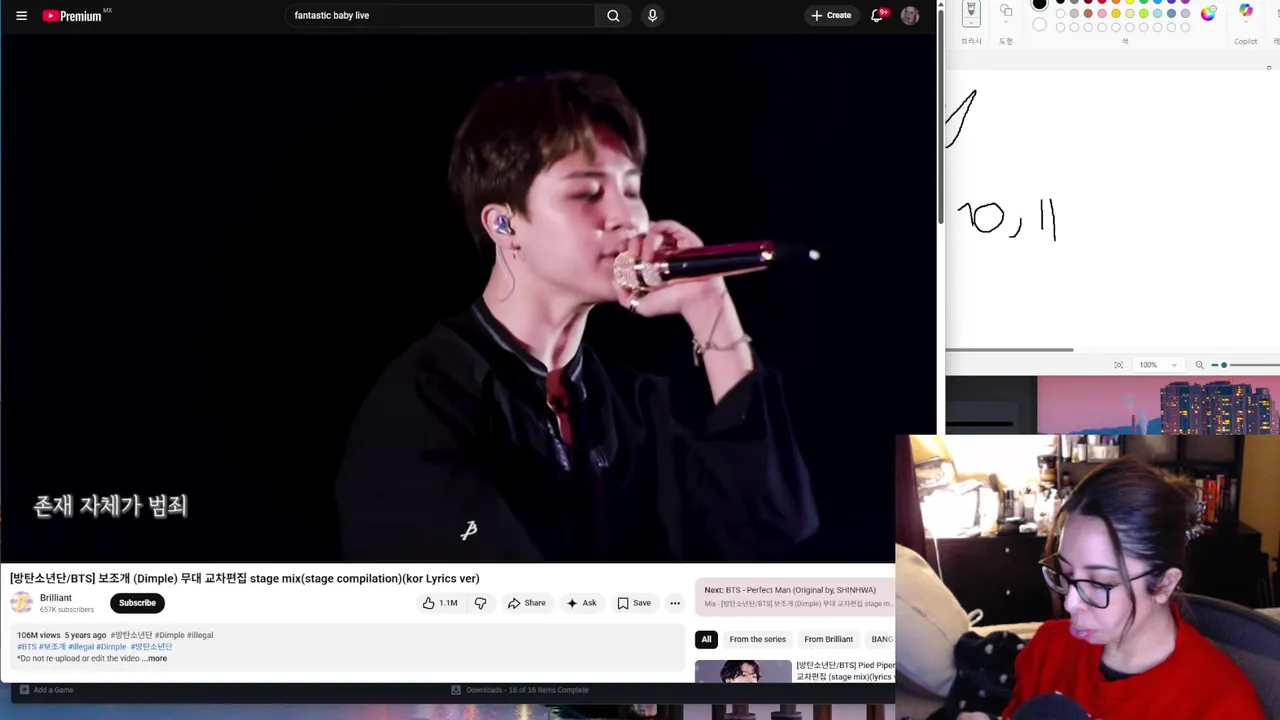The image size is (1280, 720).
Task: Open the 100% zoom dropdown in Paint
Action: (1159, 365)
